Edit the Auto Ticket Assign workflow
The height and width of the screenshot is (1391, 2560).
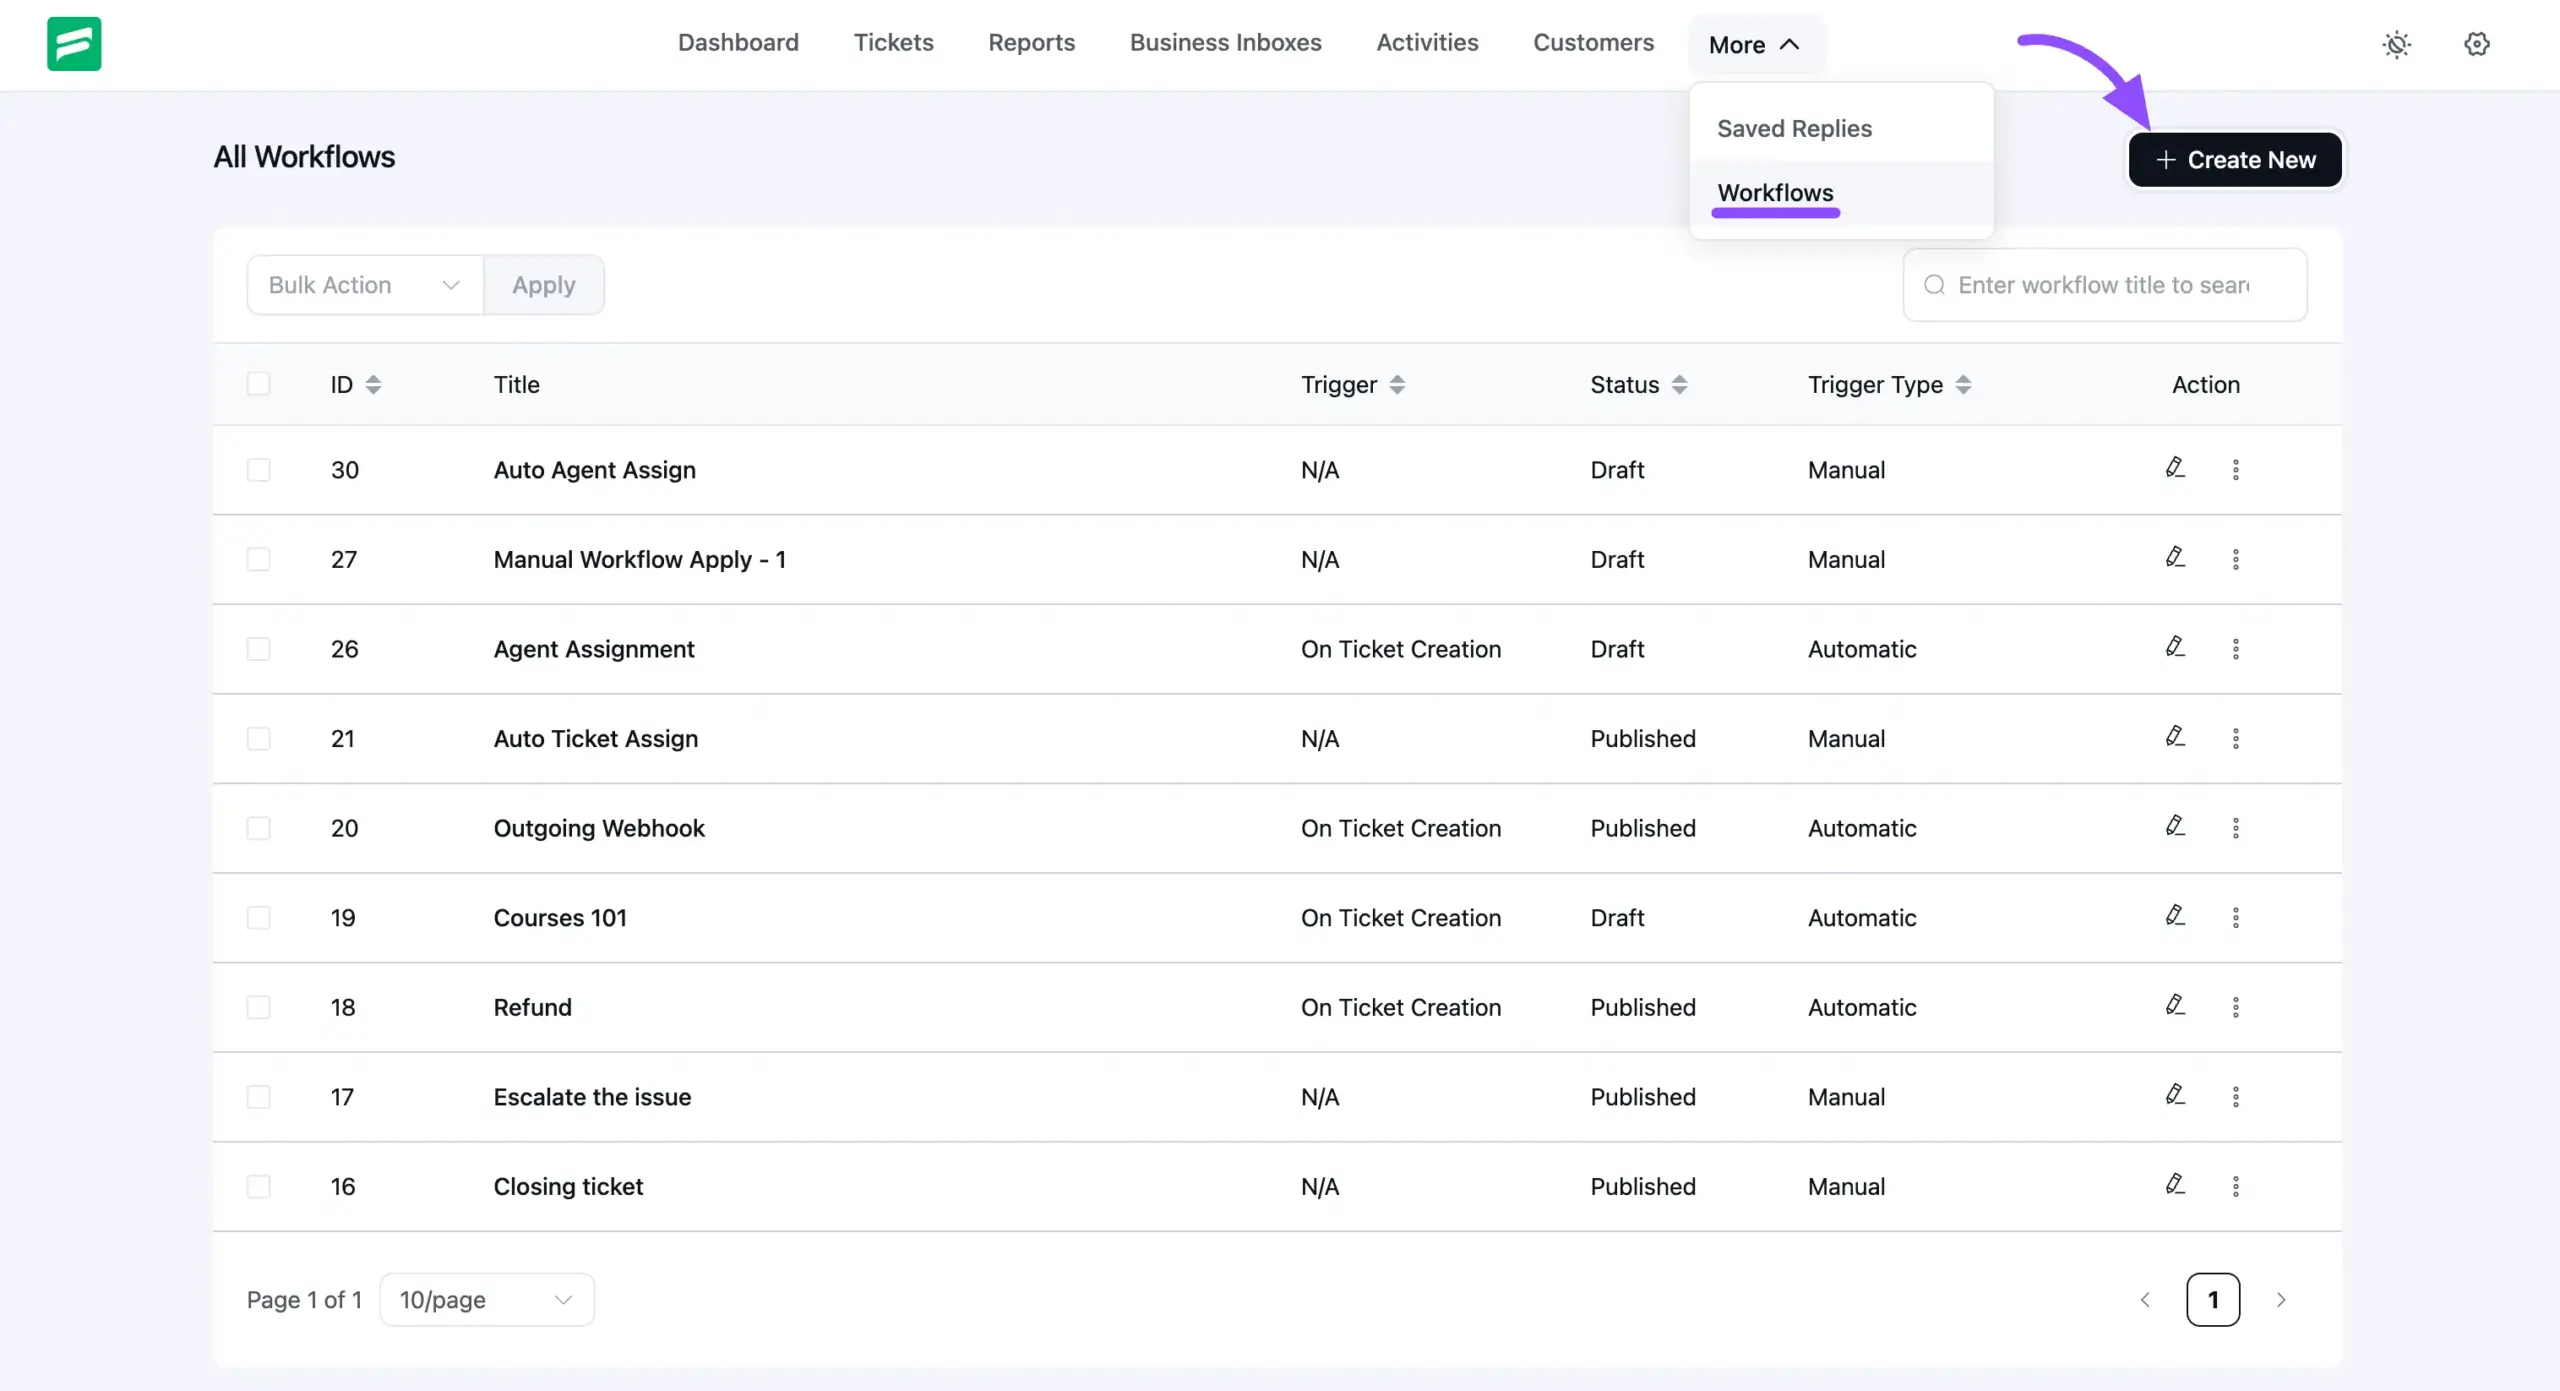pos(2175,736)
